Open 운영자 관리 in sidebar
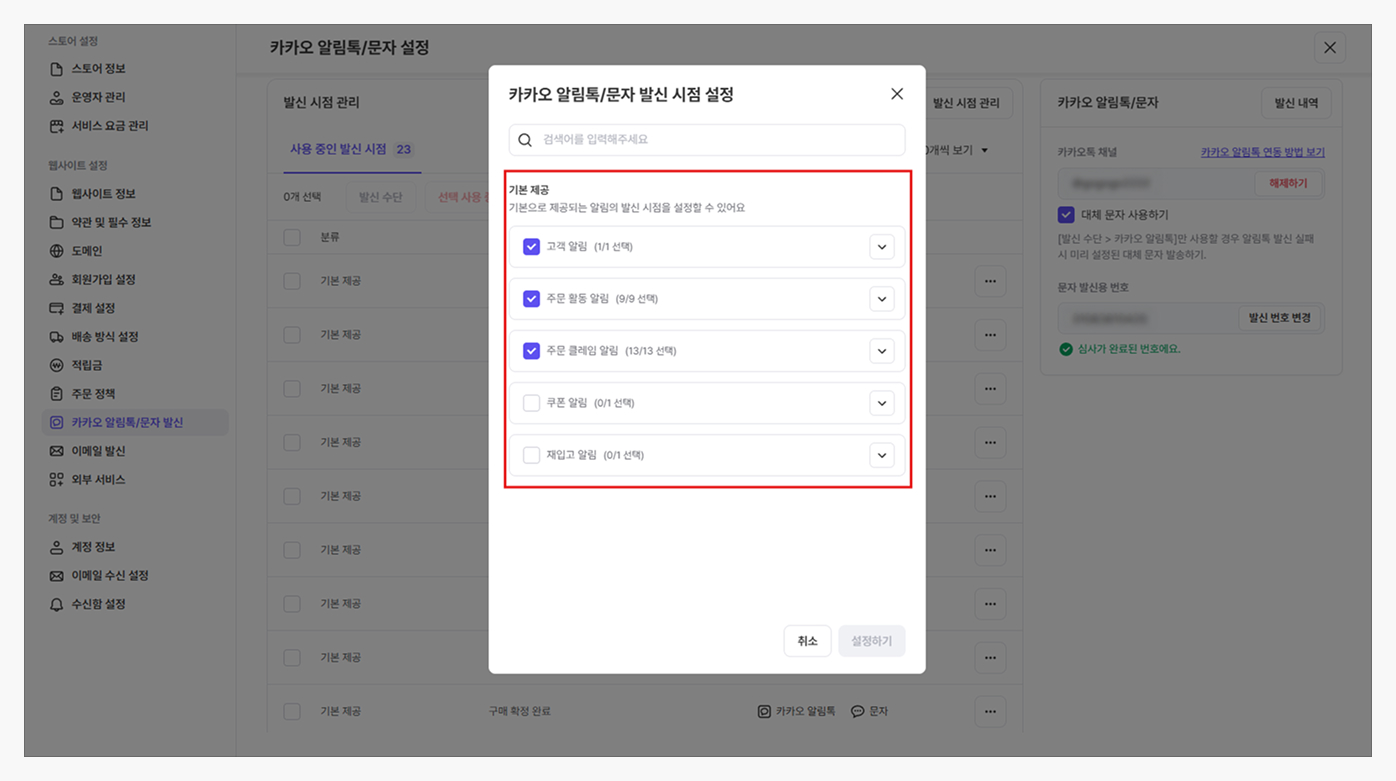 [98, 97]
